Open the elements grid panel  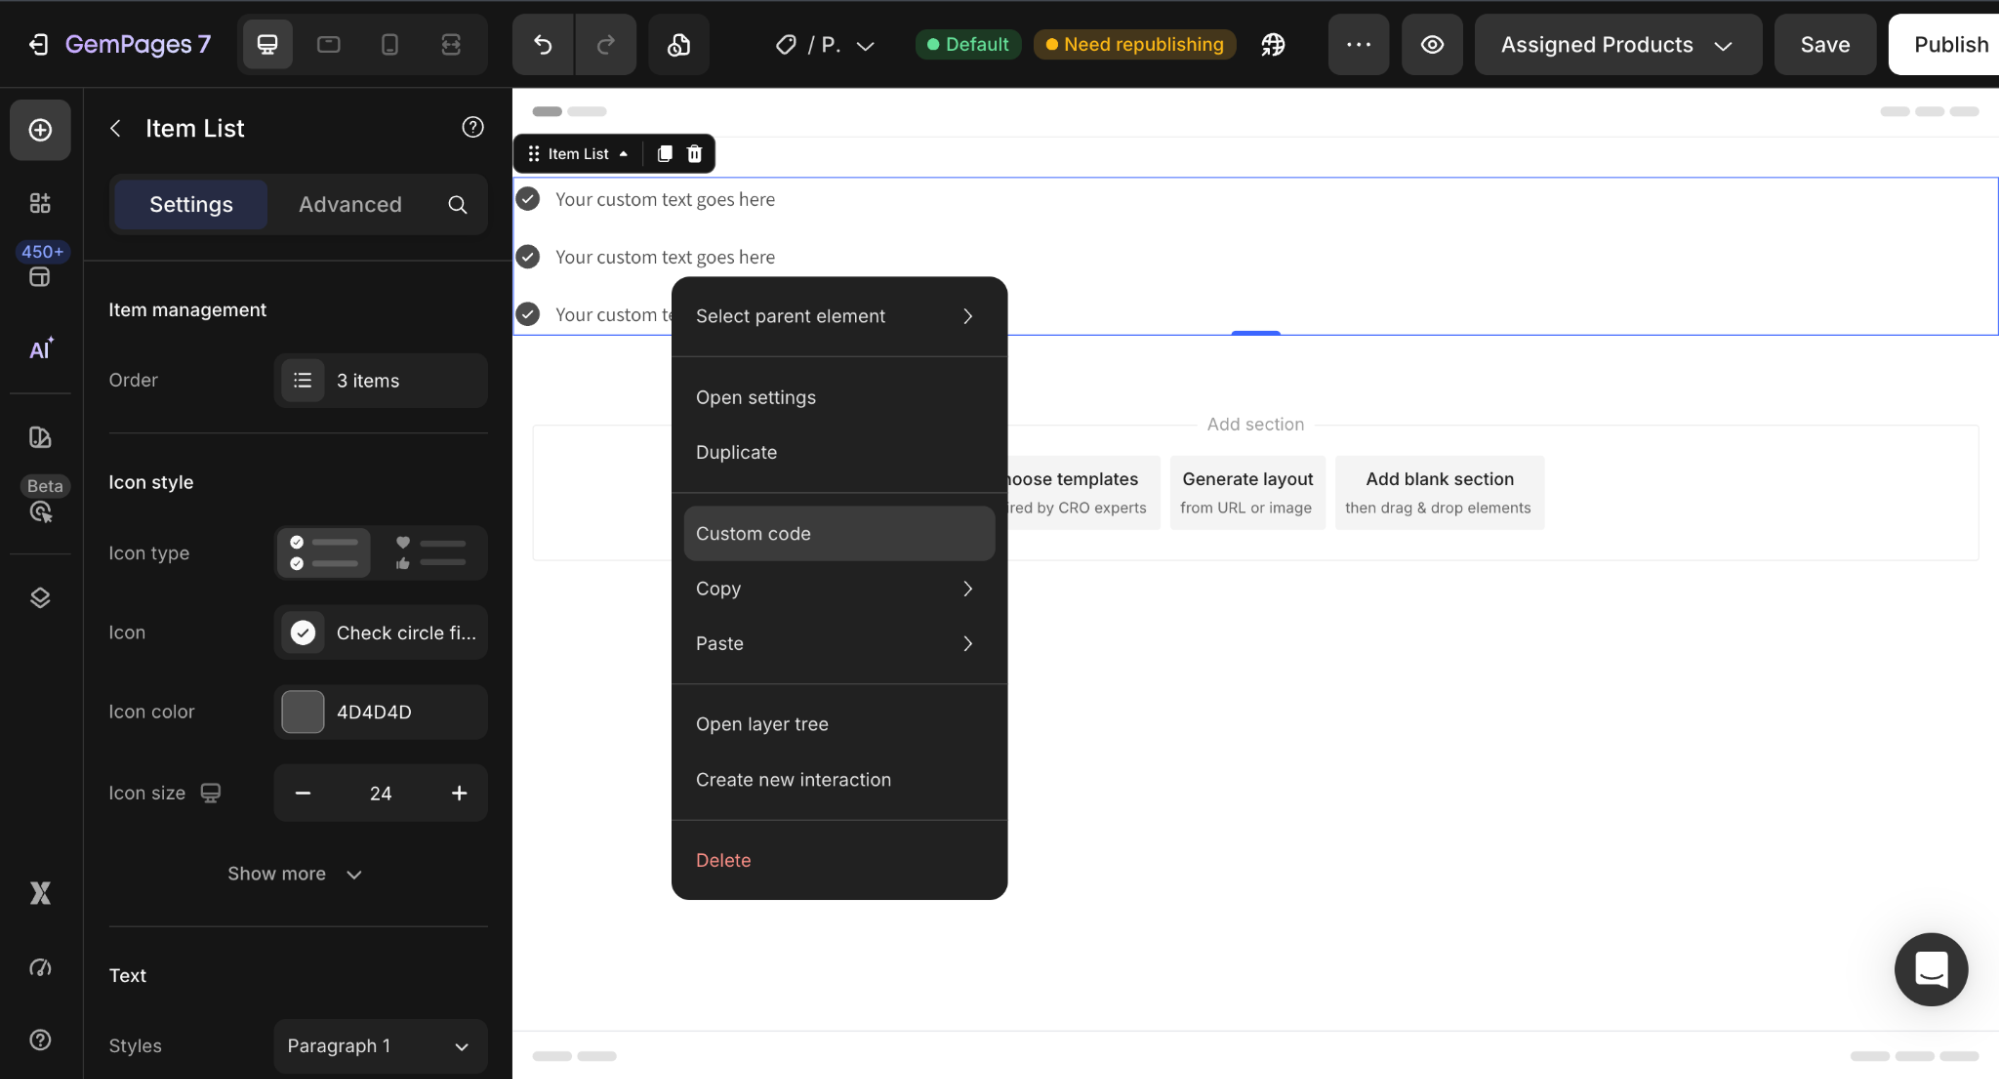40,203
